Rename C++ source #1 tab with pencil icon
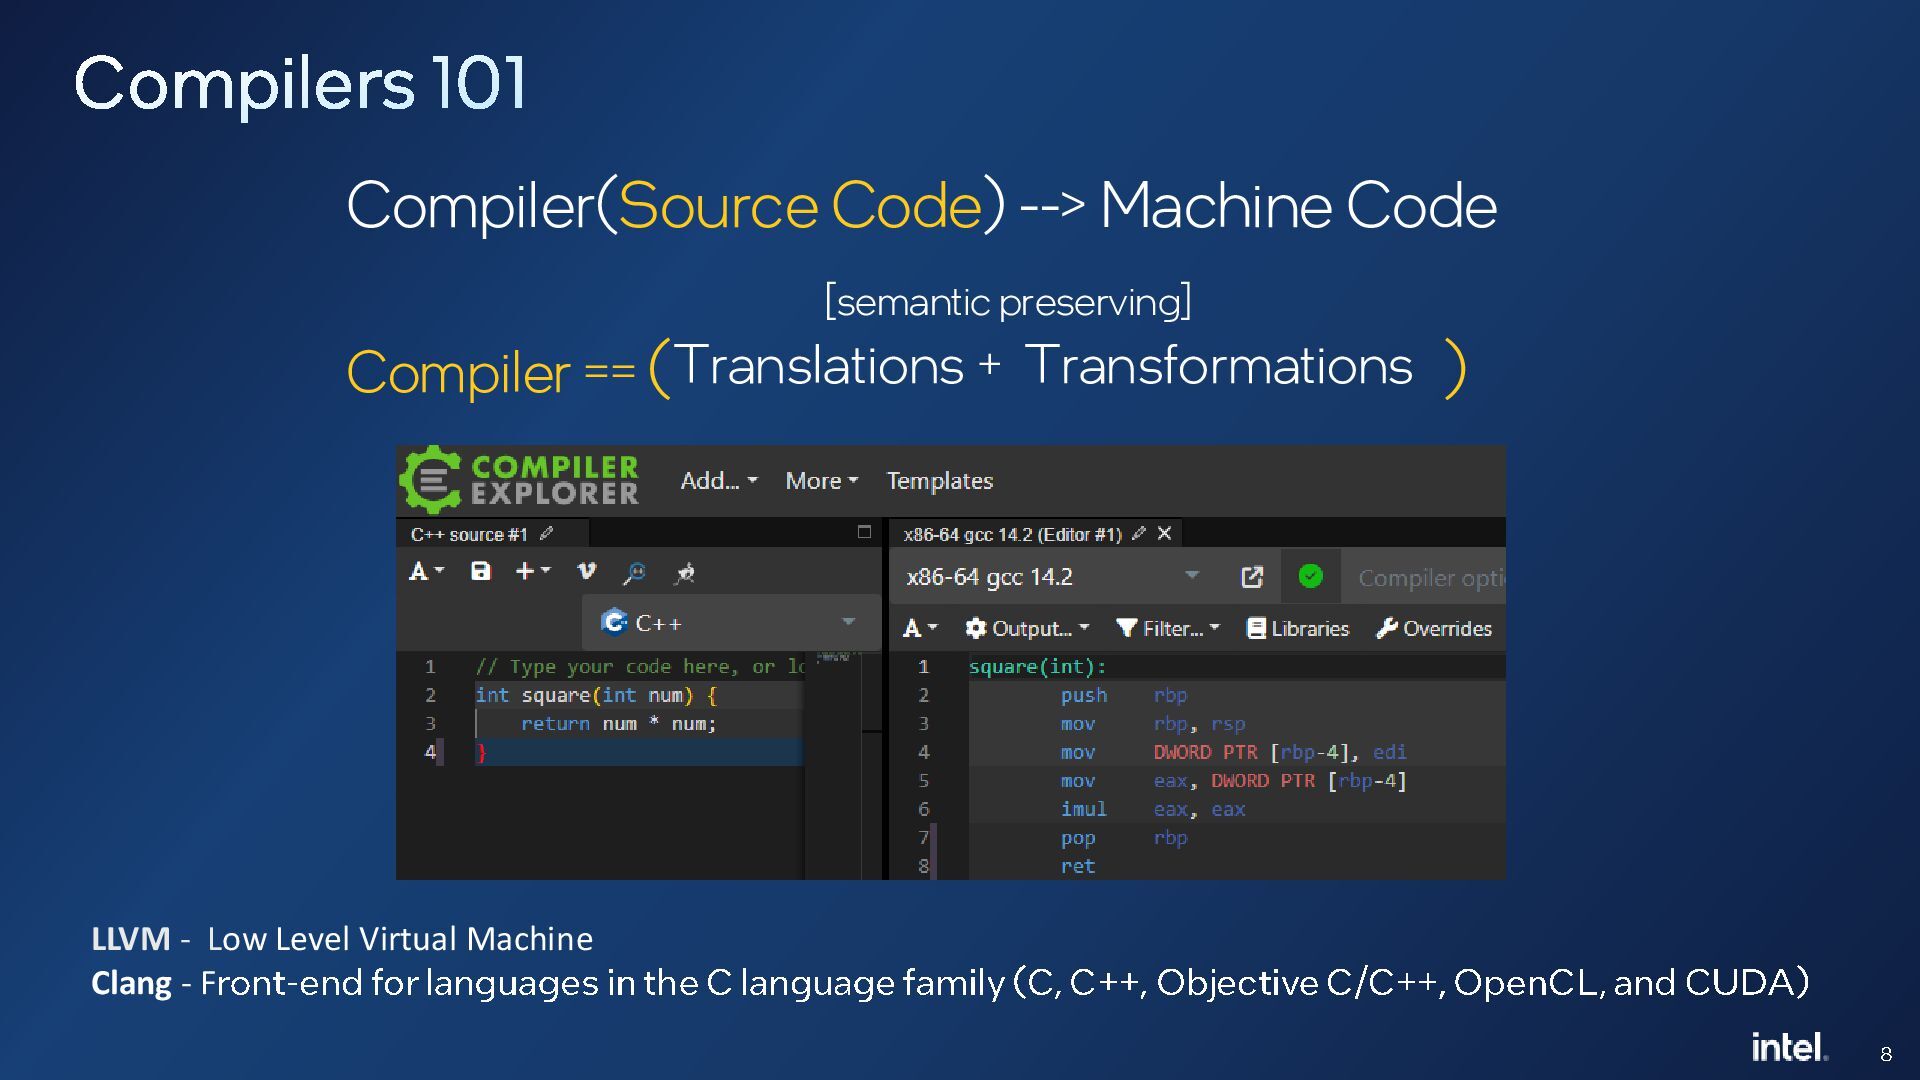The image size is (1920, 1080). point(546,533)
